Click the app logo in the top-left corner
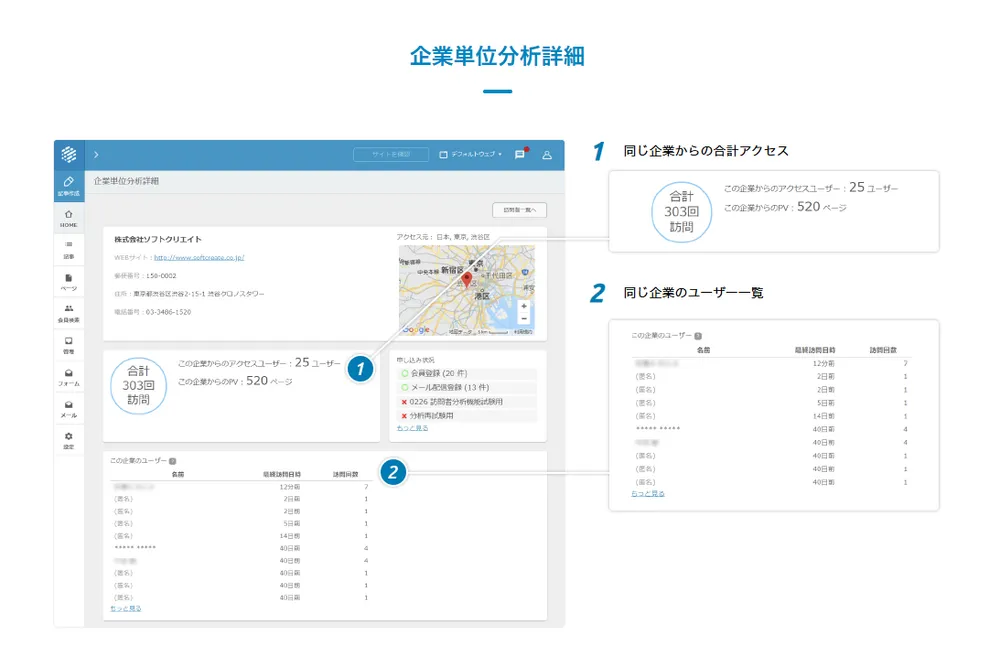 point(69,154)
